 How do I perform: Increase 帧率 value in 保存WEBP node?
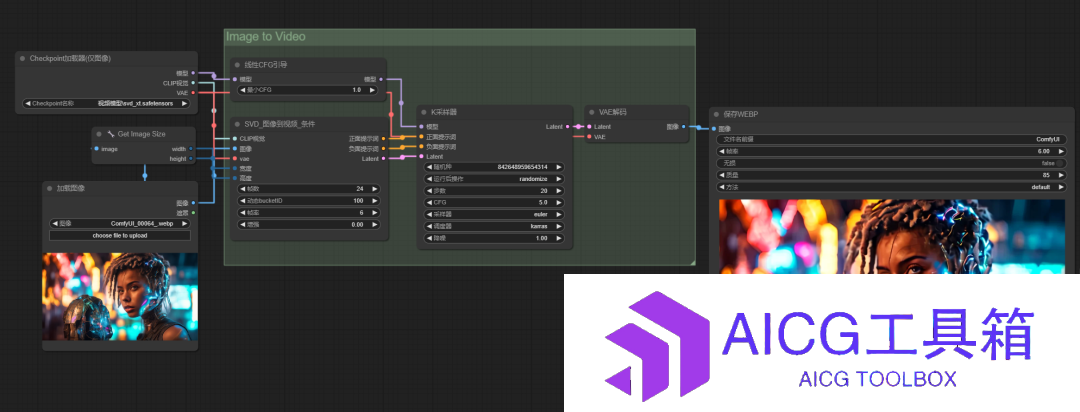(x=1061, y=151)
